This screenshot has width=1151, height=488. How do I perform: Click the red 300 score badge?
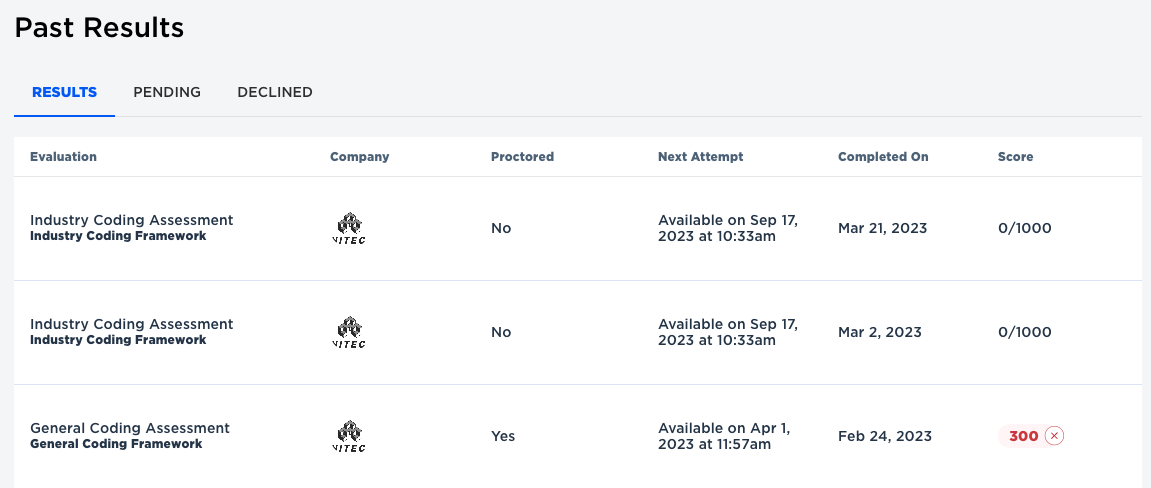pos(1031,436)
